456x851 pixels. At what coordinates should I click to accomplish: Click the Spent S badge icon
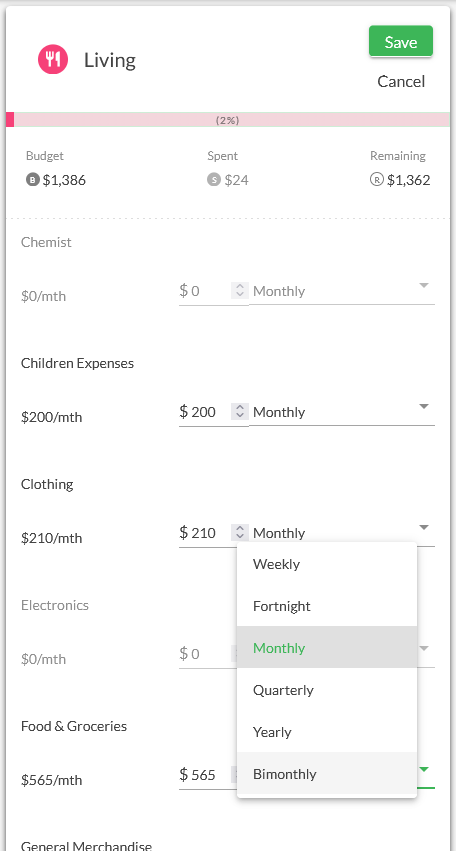(x=214, y=180)
